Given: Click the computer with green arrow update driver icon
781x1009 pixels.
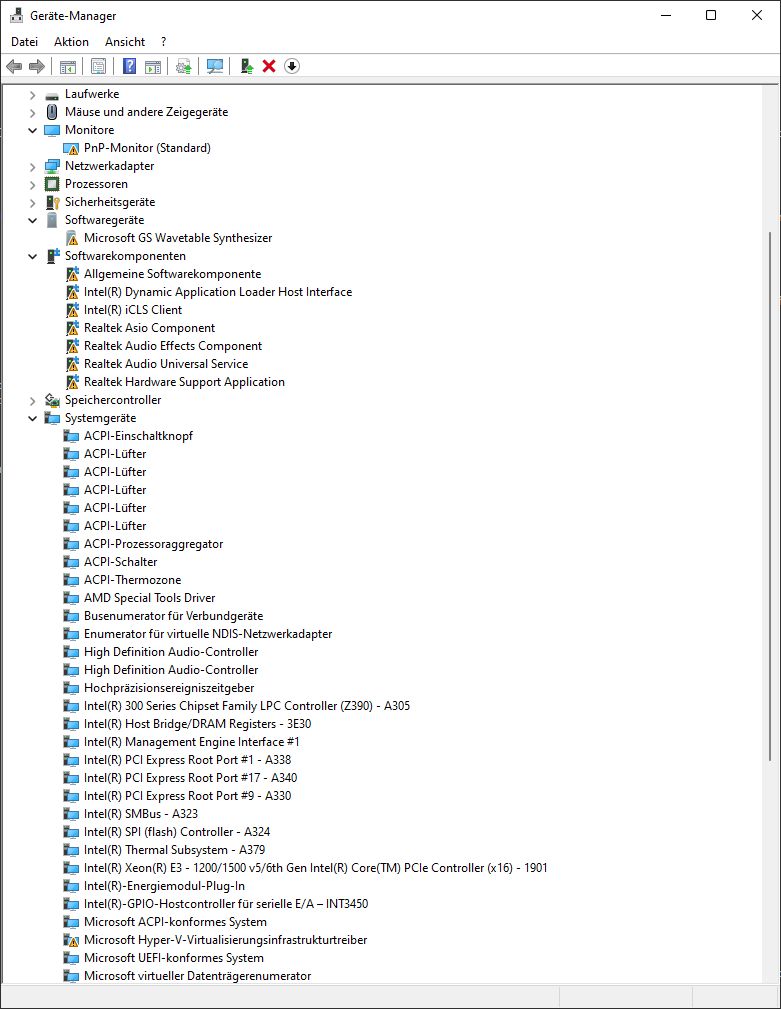Looking at the screenshot, I should coord(246,66).
